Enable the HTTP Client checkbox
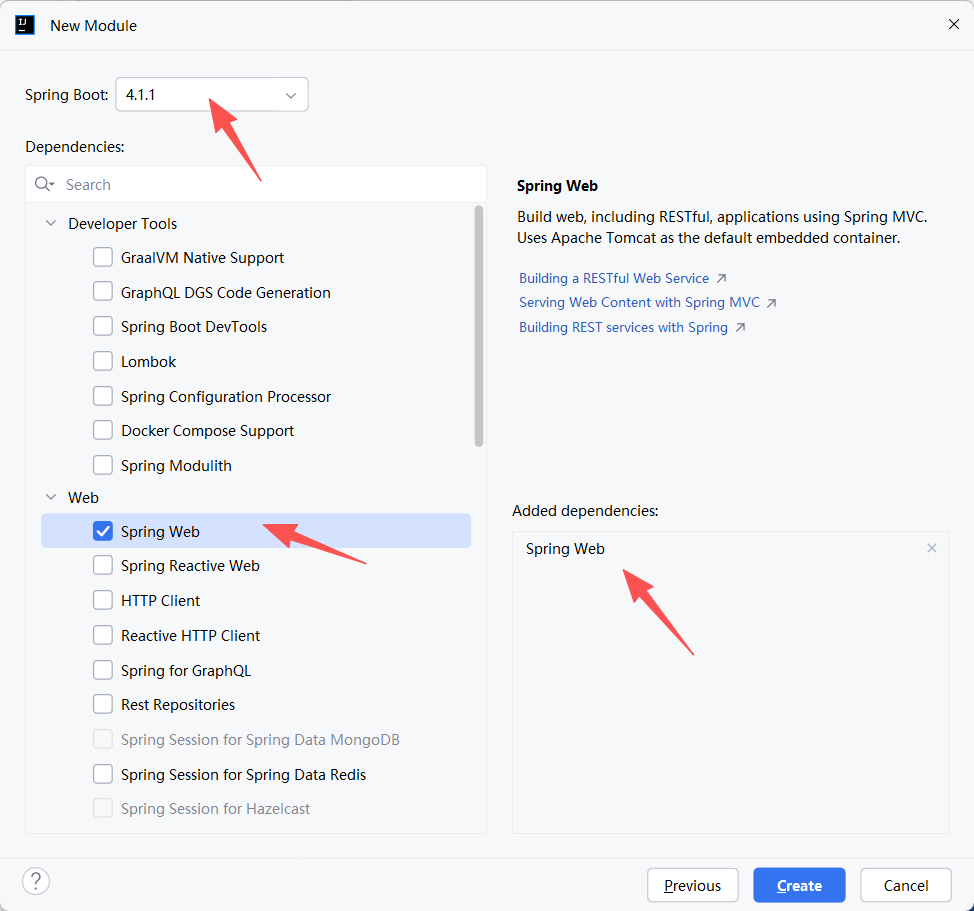Screen dimensions: 974x911 click(x=102, y=600)
